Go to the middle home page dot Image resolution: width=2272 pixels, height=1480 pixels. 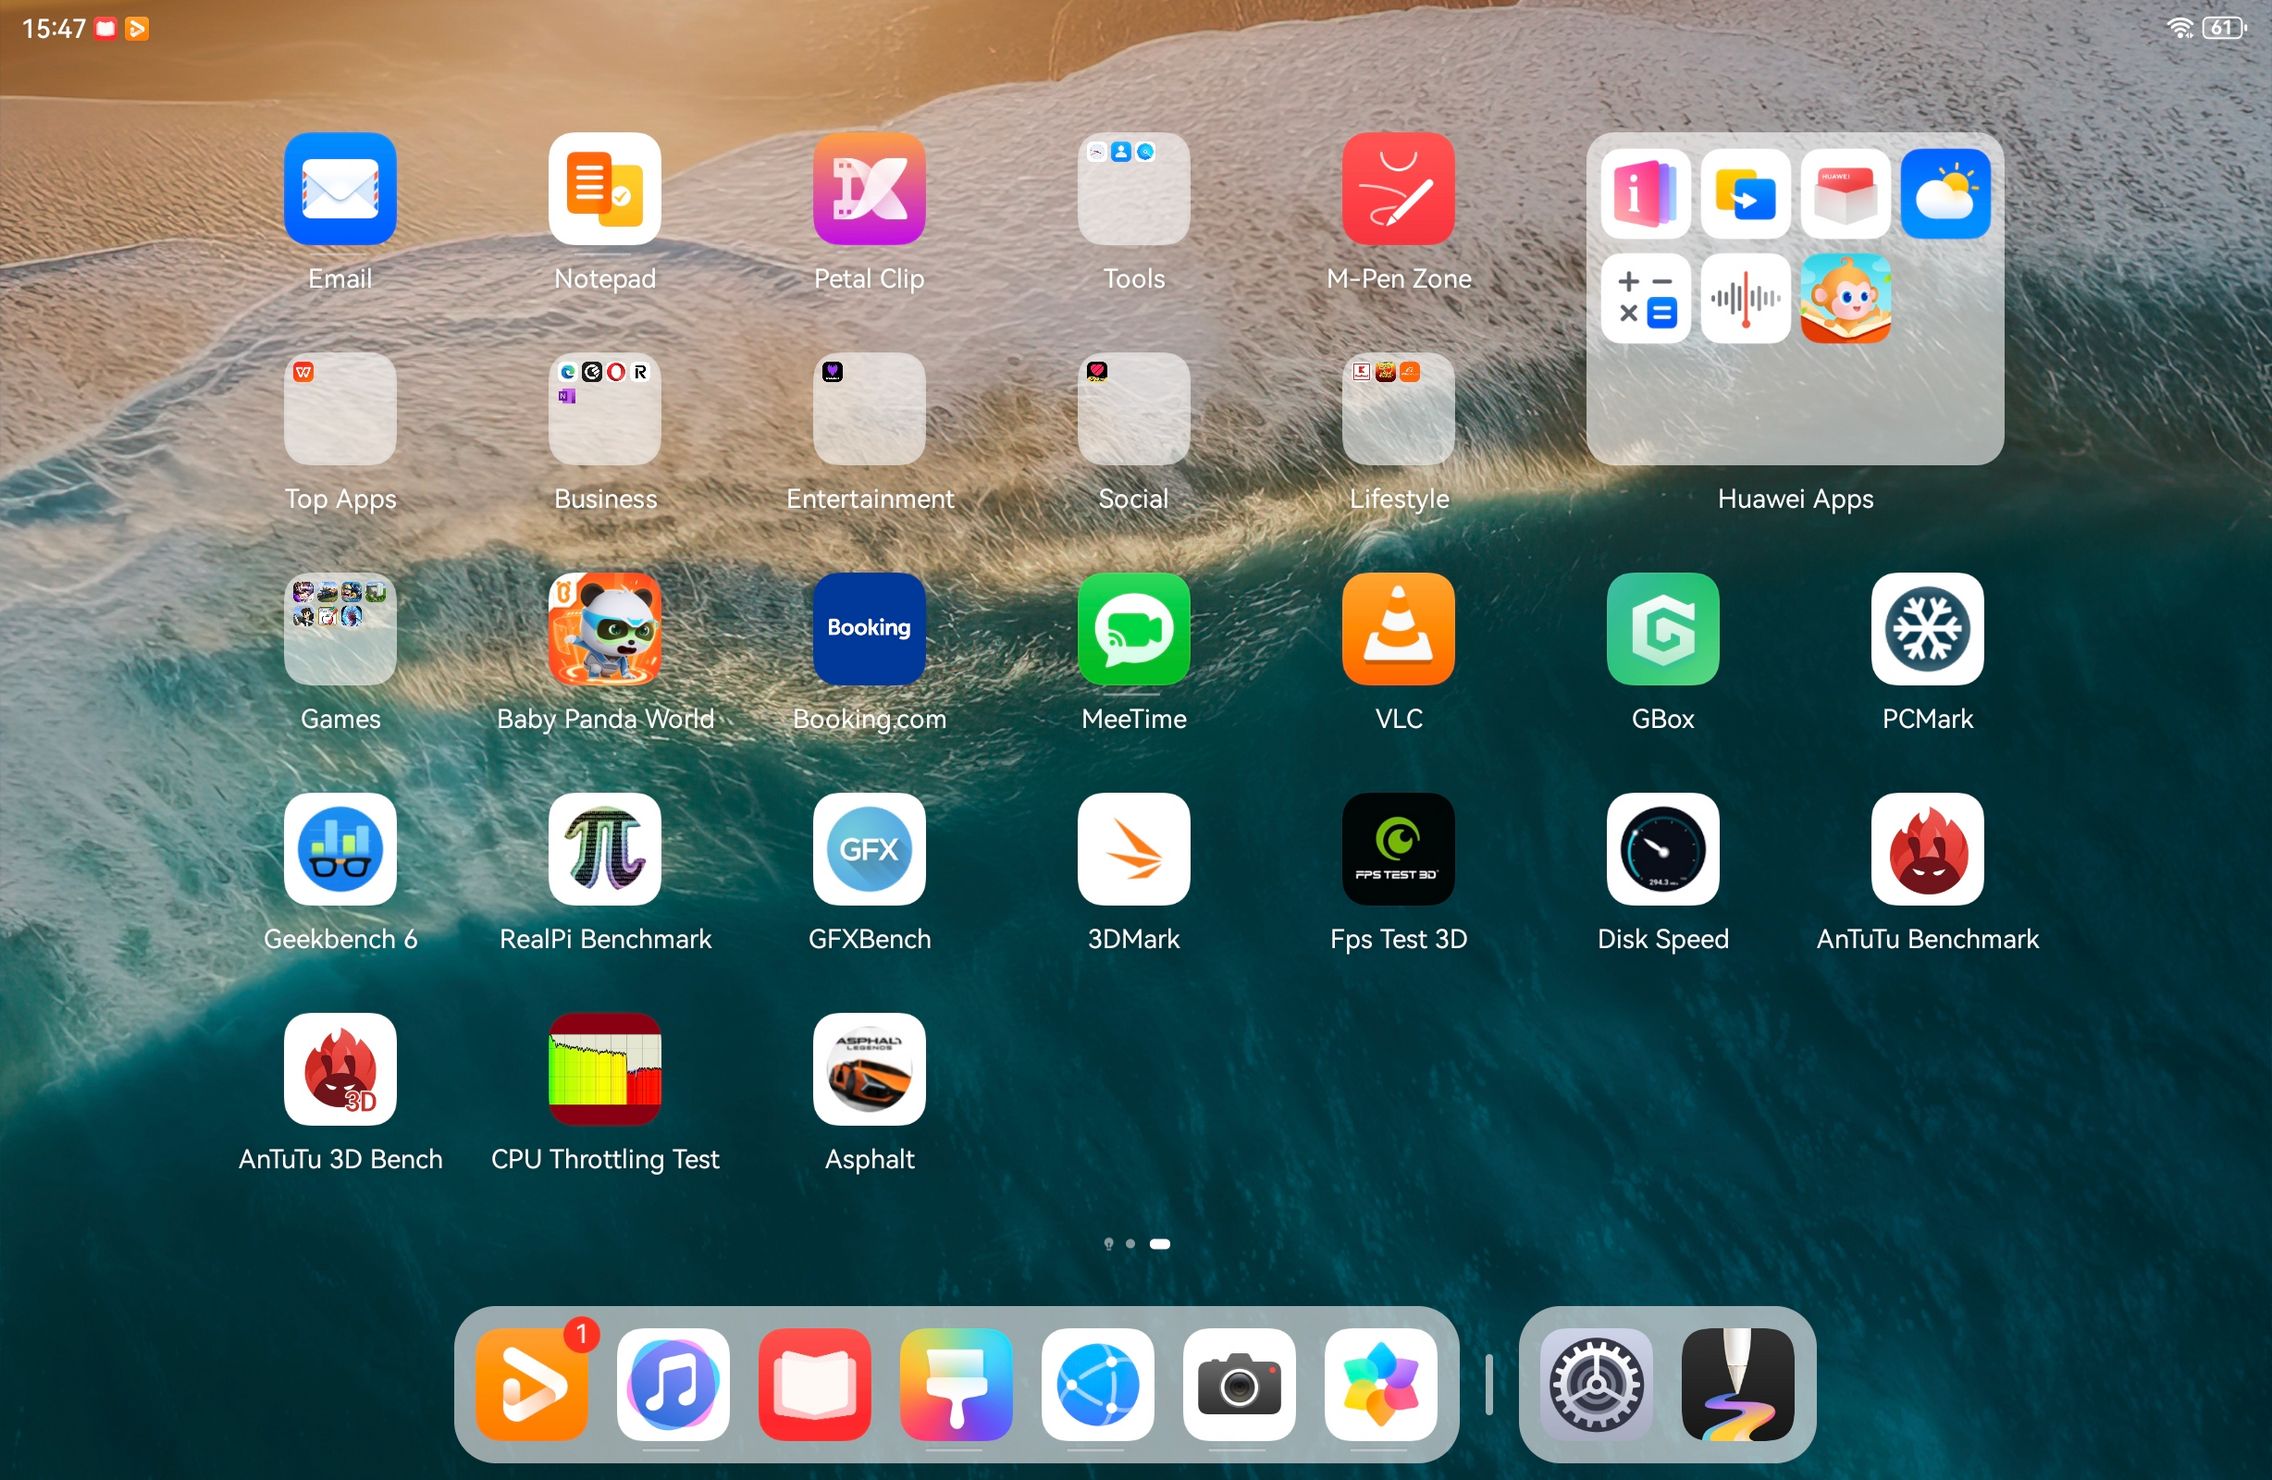[x=1130, y=1244]
